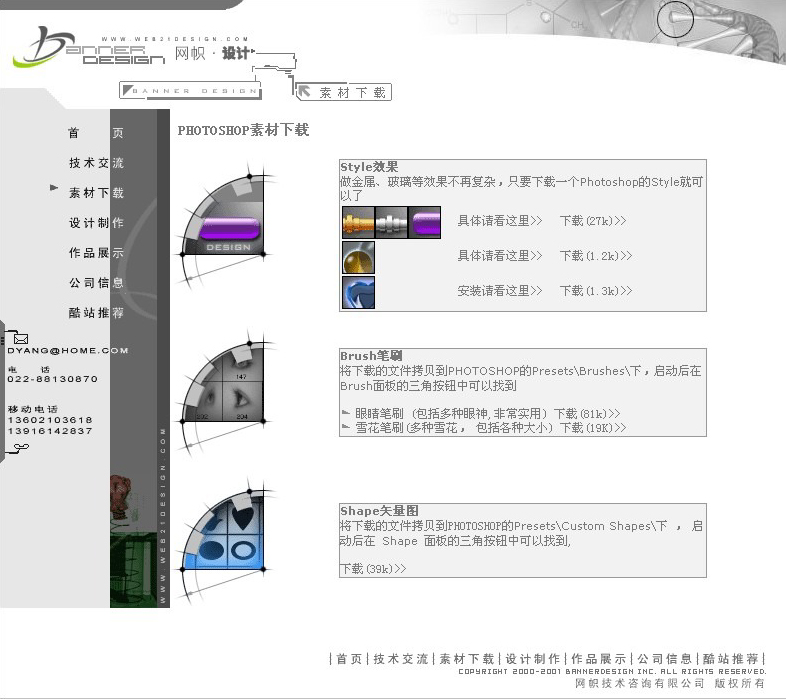Click the Style效果 heading
Screen dimensions: 786x700
click(369, 167)
